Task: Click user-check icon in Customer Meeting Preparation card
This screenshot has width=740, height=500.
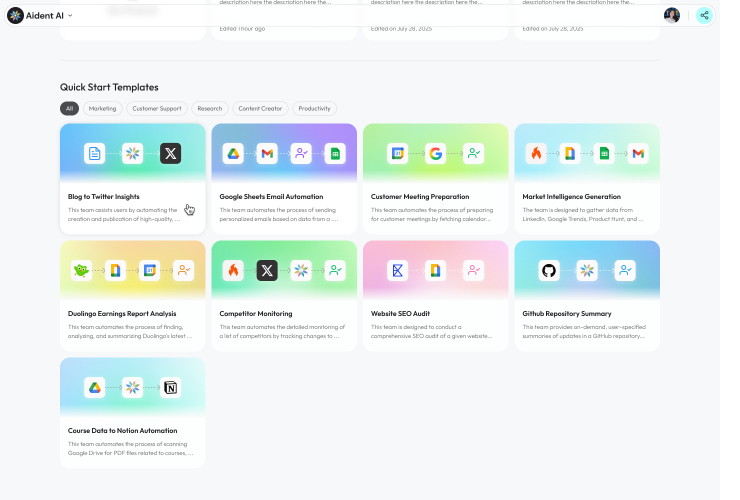Action: point(473,153)
